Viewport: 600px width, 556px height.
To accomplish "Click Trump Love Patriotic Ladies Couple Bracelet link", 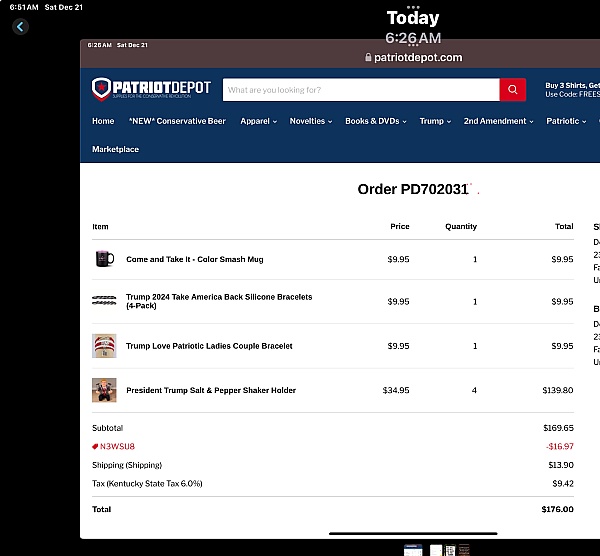I will coord(209,346).
